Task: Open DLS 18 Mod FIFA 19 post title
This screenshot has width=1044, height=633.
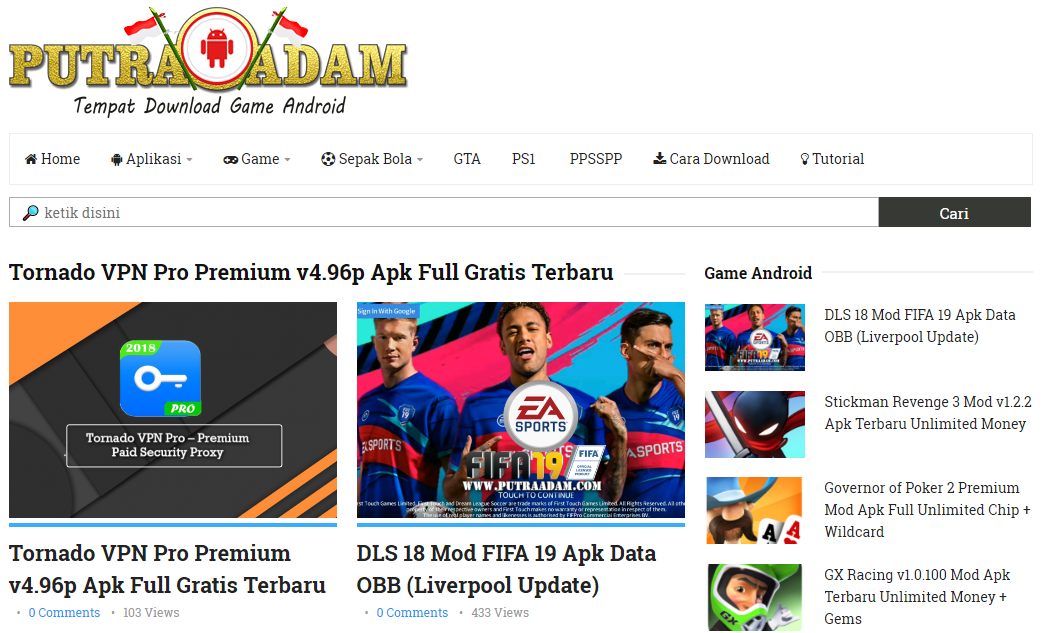Action: (506, 569)
